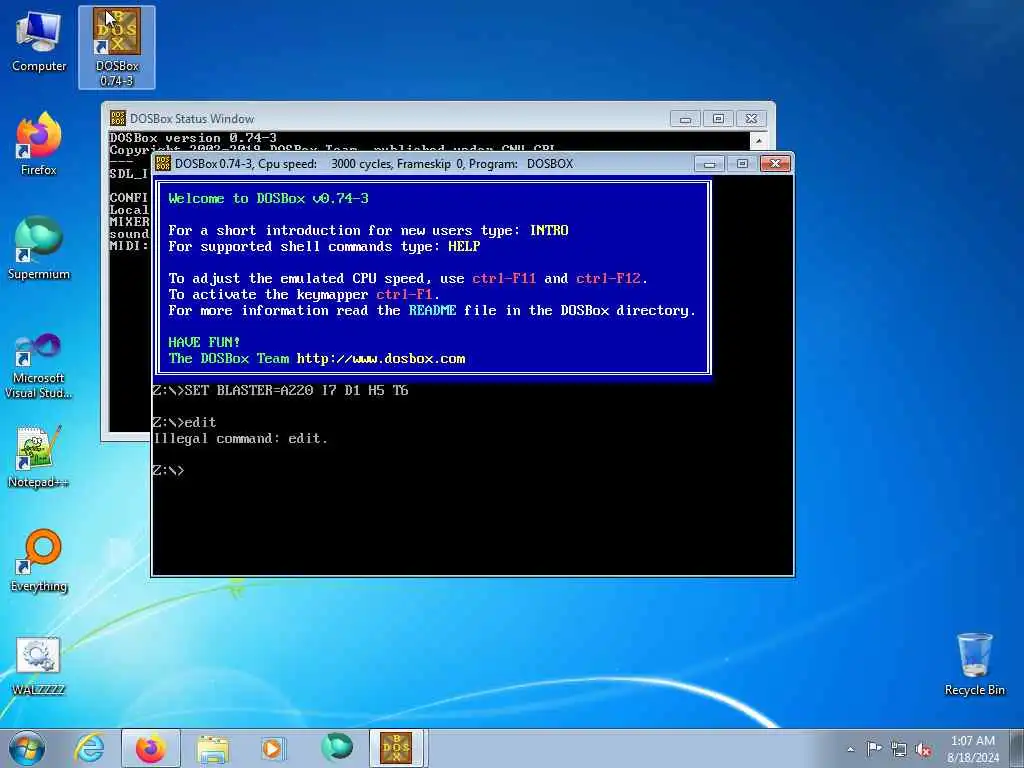Maximize the DOSBox 0.74-3 main window
1024x768 pixels.
(x=743, y=163)
